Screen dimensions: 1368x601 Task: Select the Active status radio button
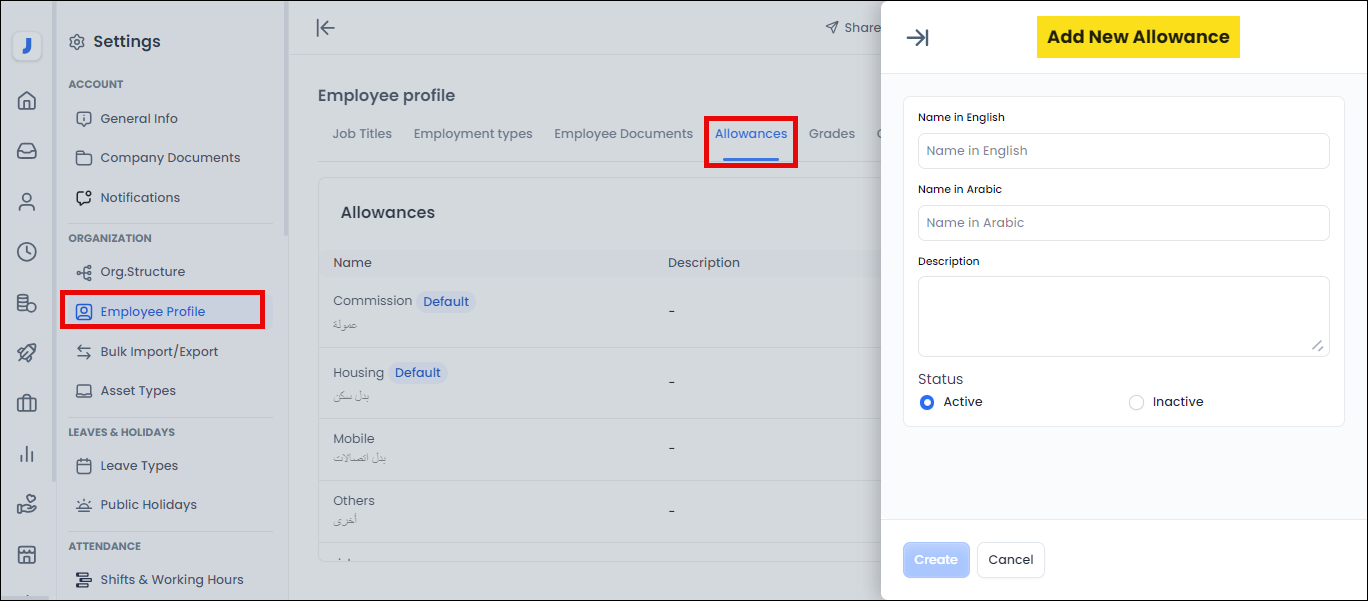(x=927, y=402)
